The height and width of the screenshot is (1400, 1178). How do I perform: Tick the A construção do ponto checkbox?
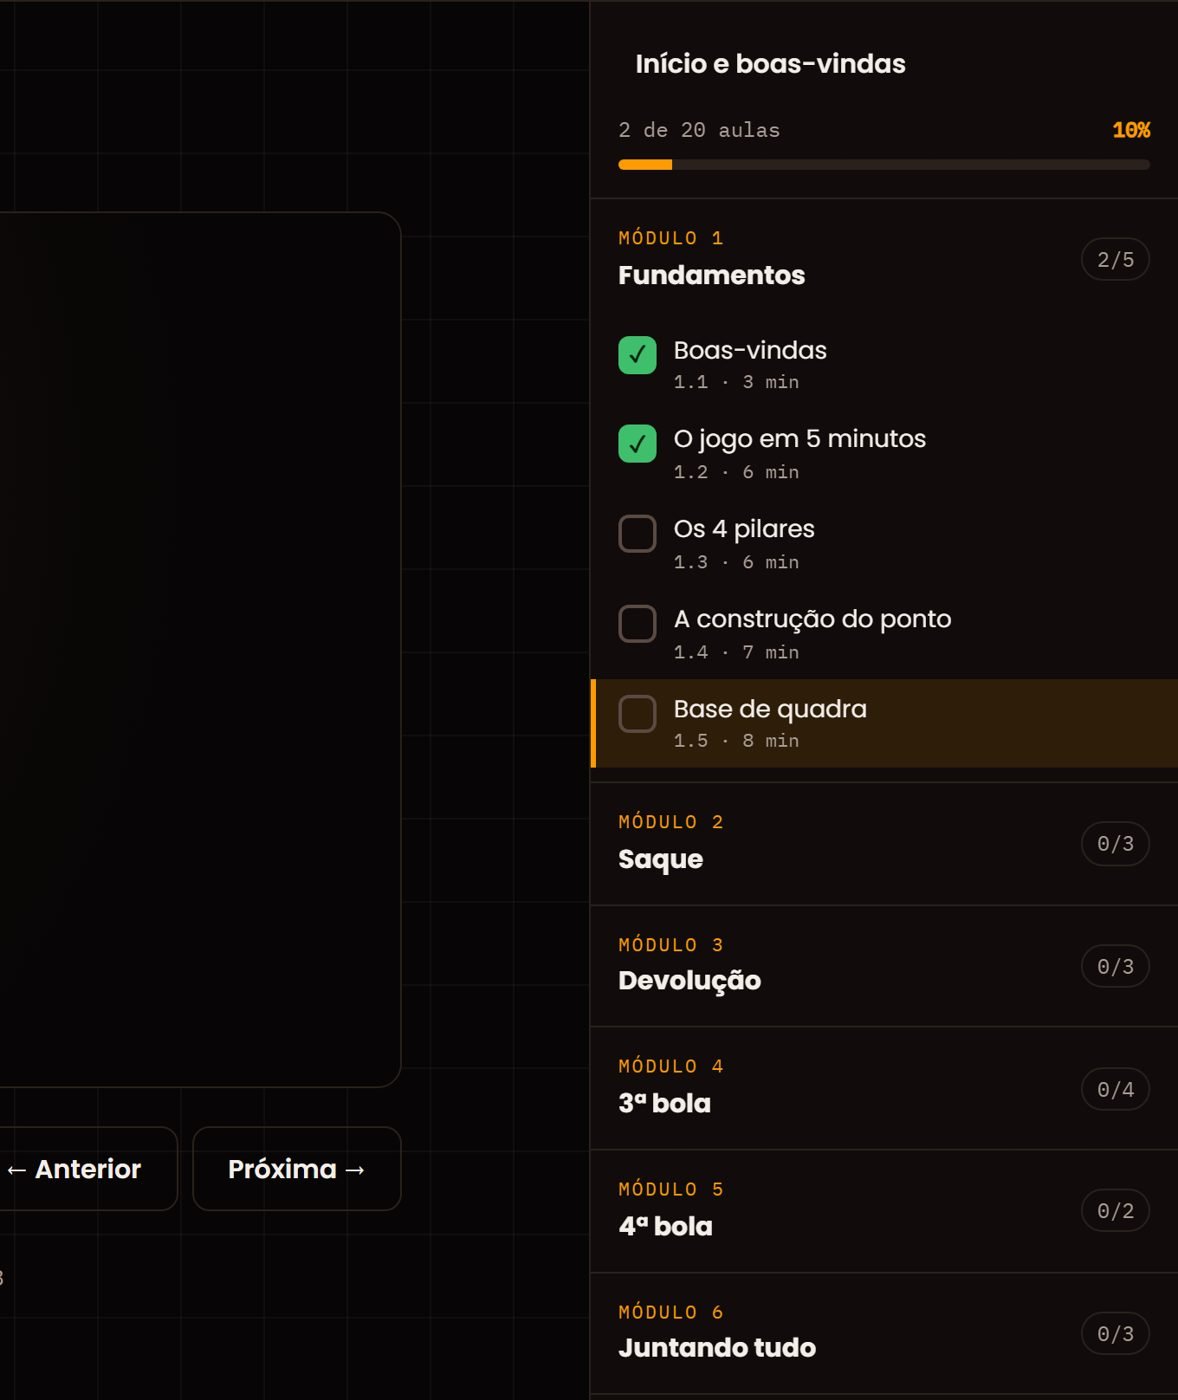click(x=637, y=624)
